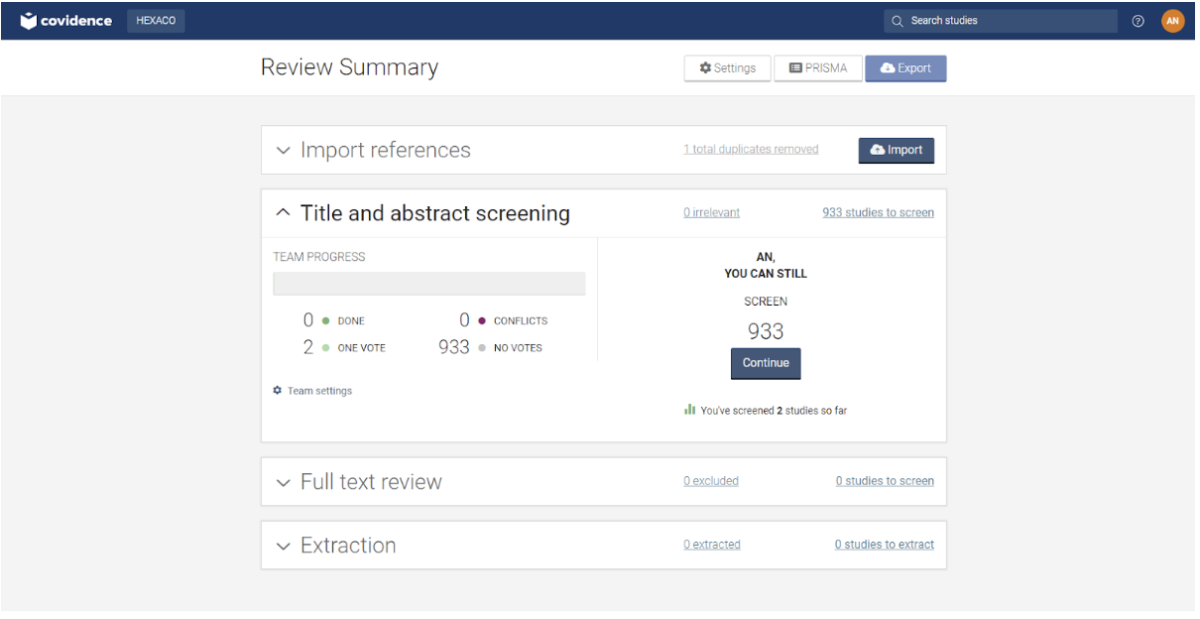Click the Import references button
The image size is (1200, 619).
pos(895,150)
